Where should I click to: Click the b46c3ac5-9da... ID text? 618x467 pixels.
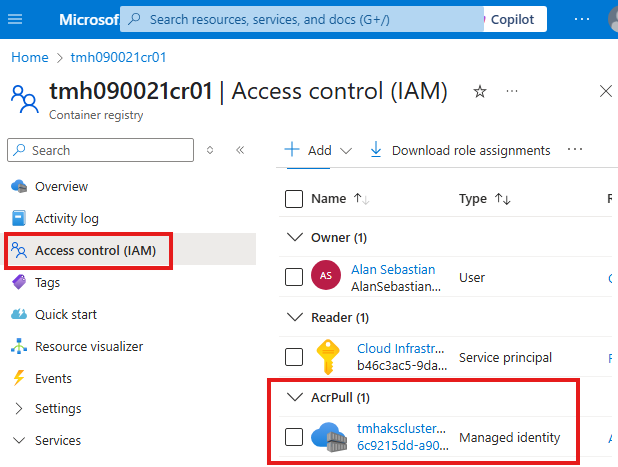click(x=402, y=365)
